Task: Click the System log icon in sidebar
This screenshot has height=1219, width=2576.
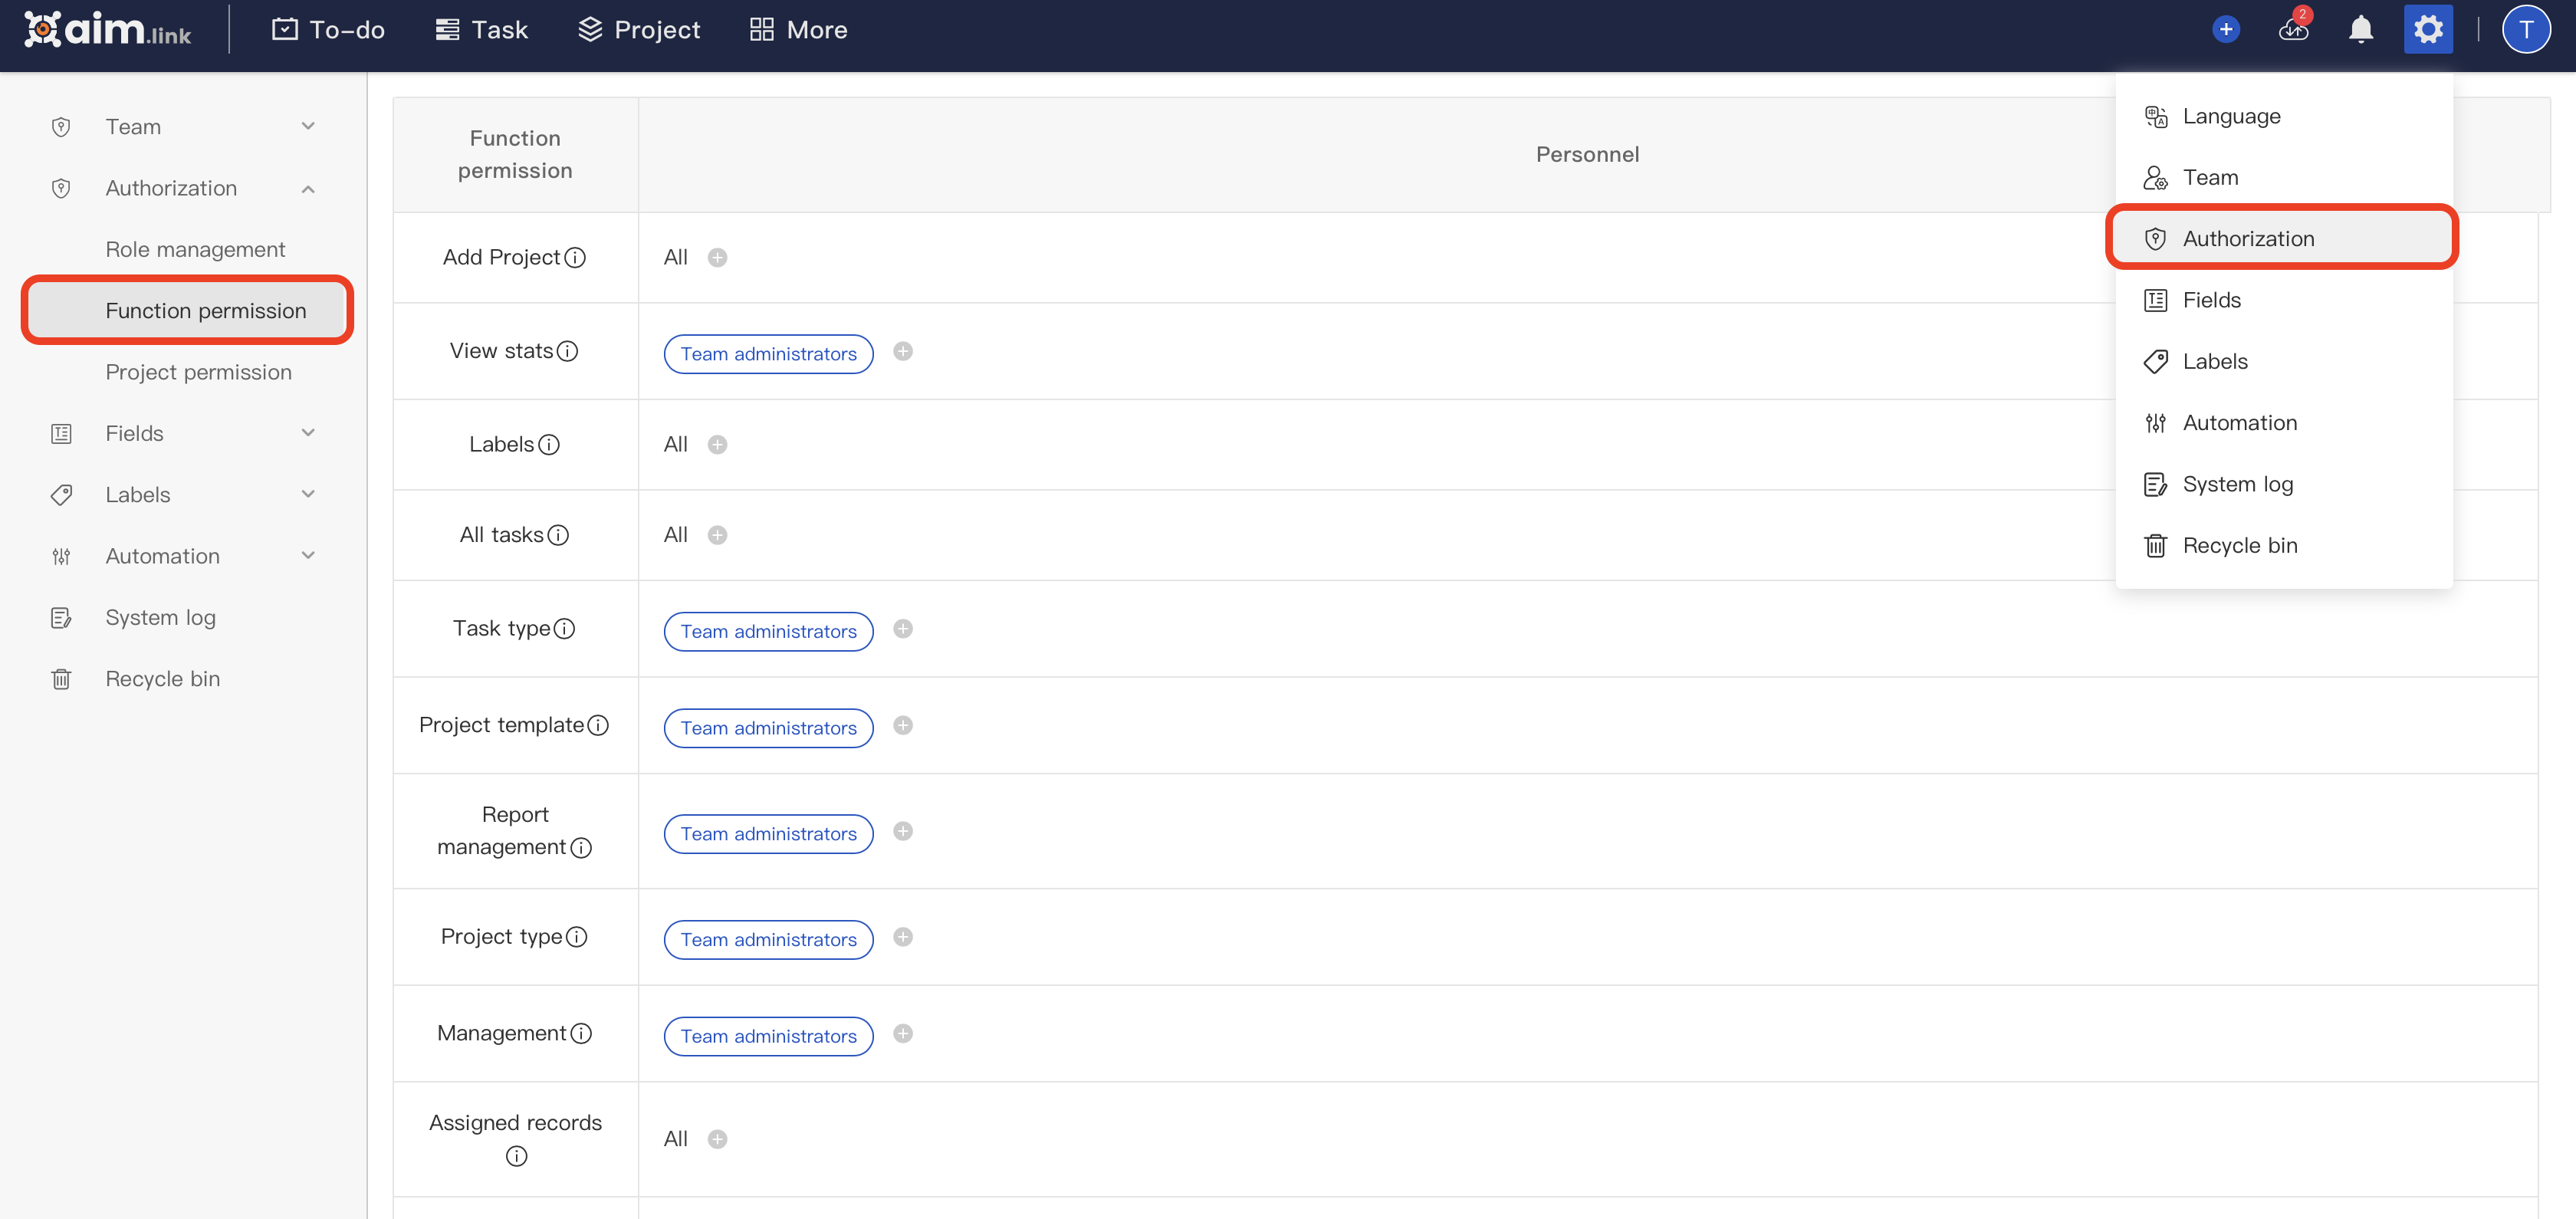Action: [x=61, y=617]
